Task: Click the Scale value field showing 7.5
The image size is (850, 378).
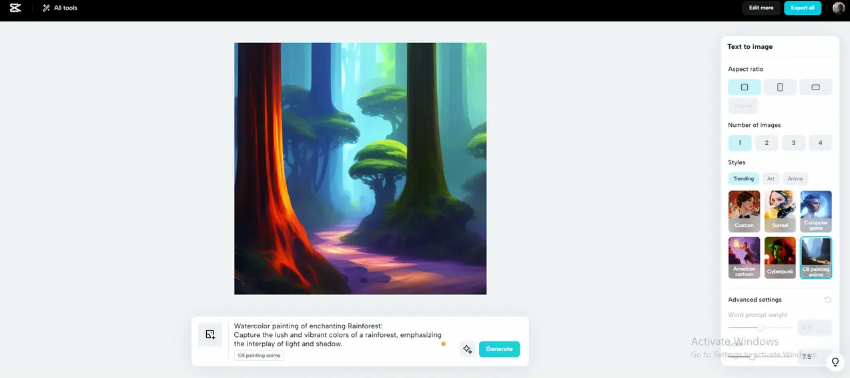Action: [814, 357]
